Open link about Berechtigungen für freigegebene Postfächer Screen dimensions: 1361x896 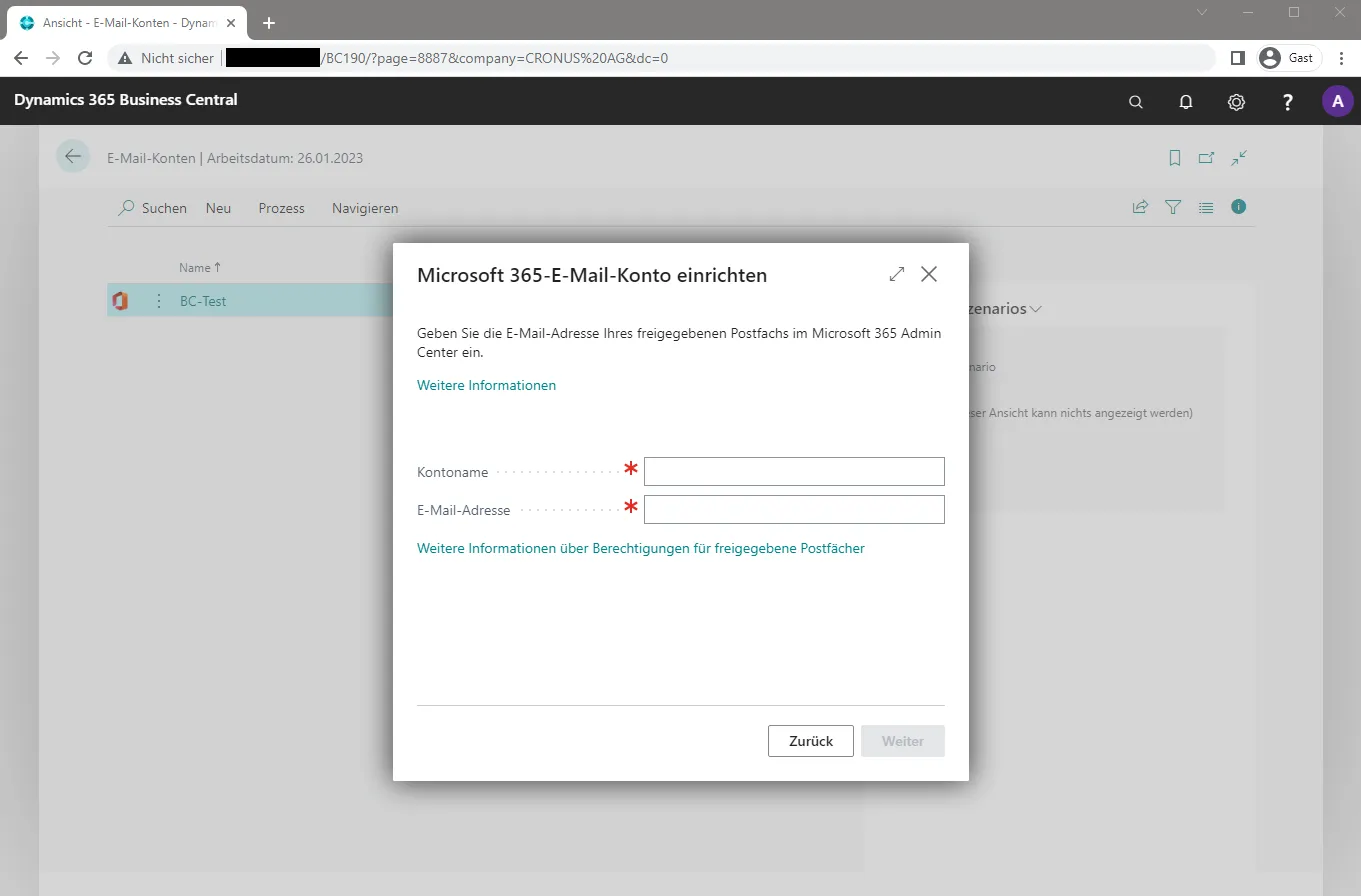click(x=641, y=548)
